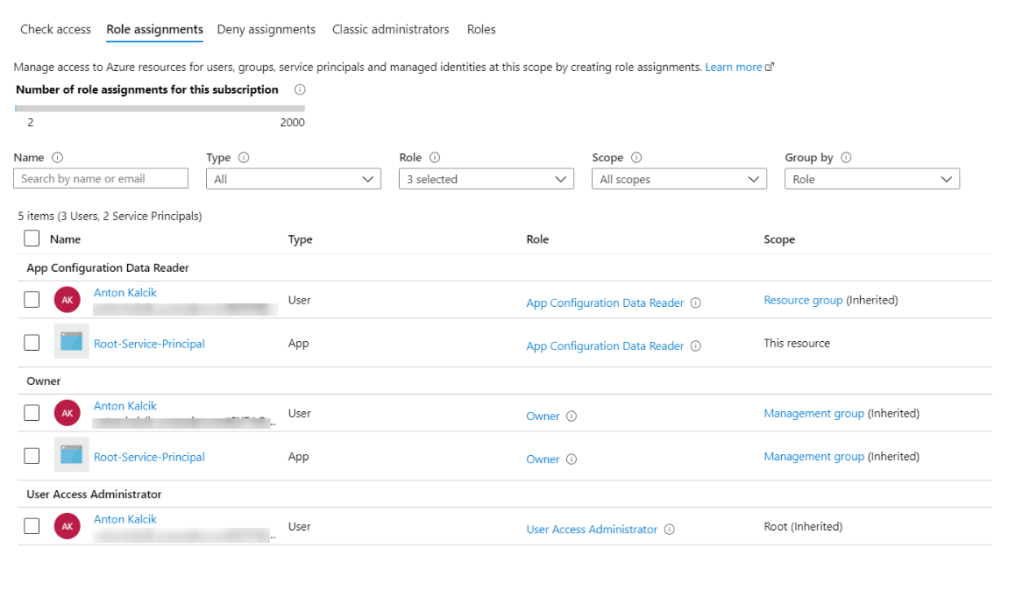Click the info icon beside Name filter
The width and height of the screenshot is (1023, 598).
(57, 158)
